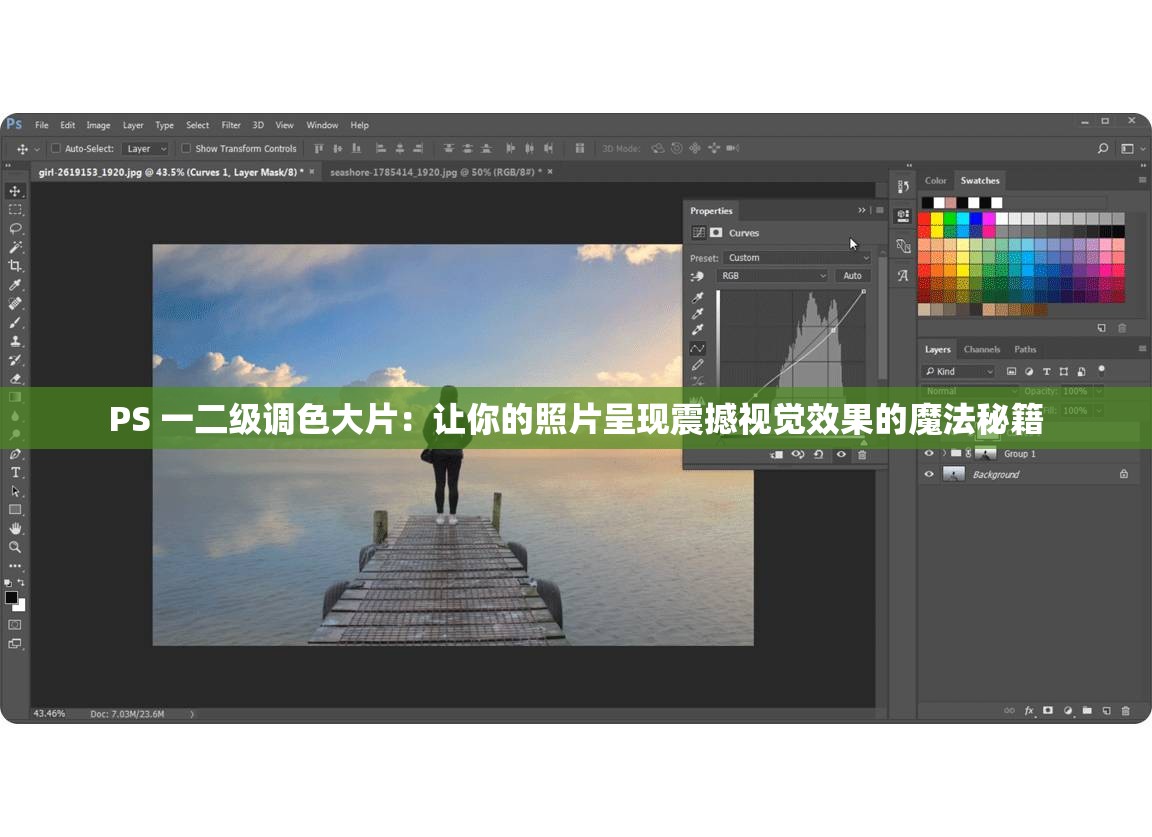This screenshot has height=837, width=1152.
Task: Activate the Zoom tool
Action: tap(15, 547)
